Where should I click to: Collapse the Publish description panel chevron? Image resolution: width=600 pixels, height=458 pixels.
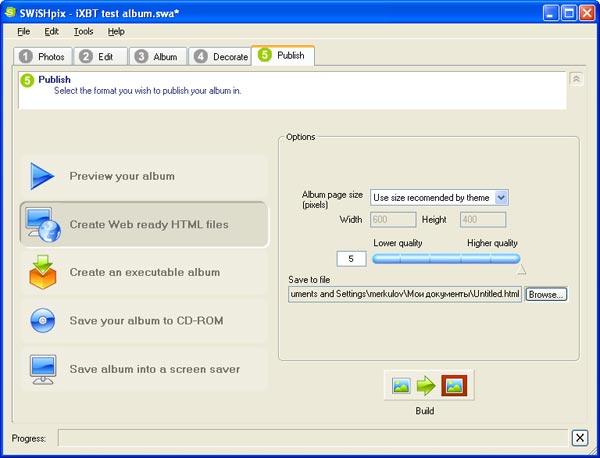pos(576,79)
